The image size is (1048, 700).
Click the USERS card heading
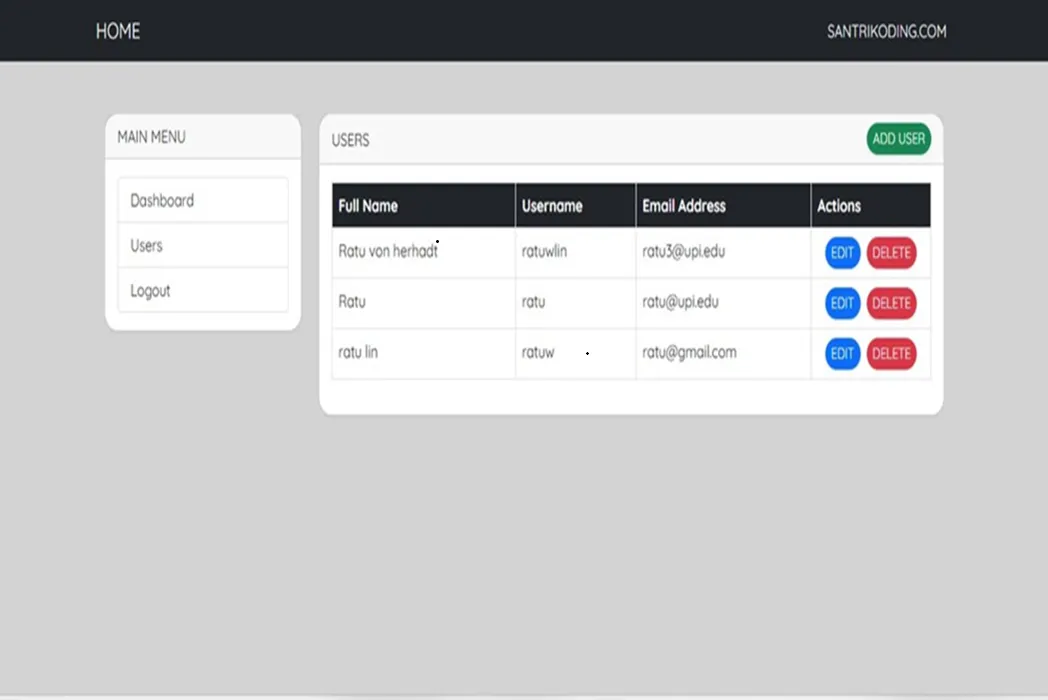[350, 140]
